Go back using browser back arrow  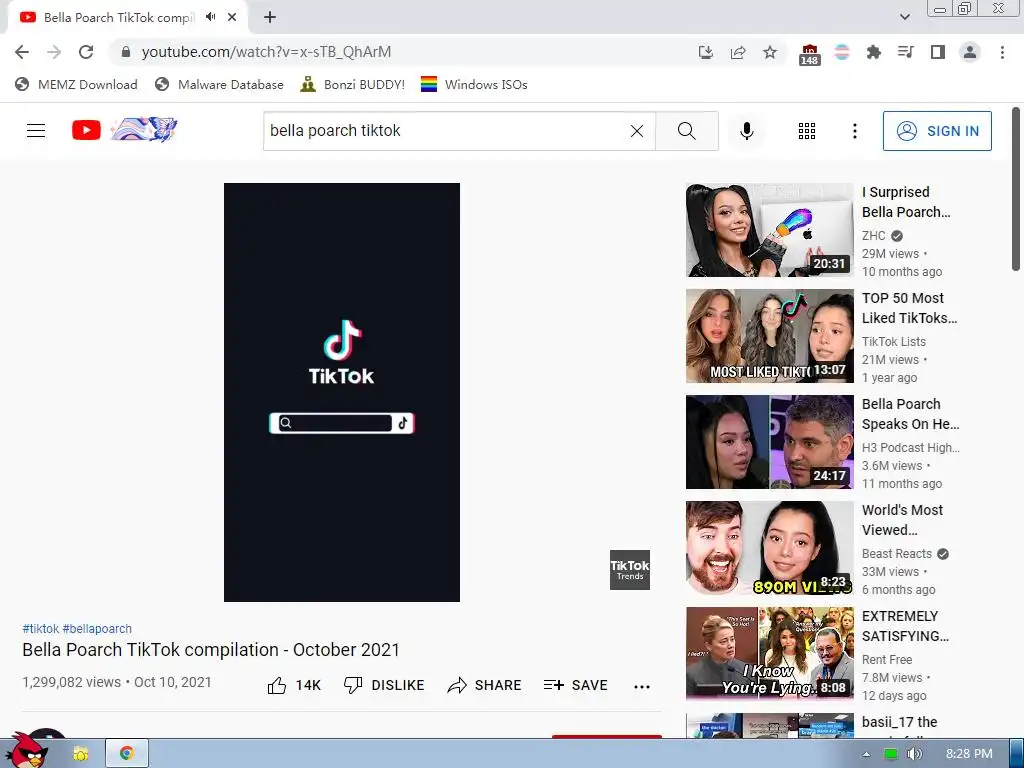click(x=22, y=52)
